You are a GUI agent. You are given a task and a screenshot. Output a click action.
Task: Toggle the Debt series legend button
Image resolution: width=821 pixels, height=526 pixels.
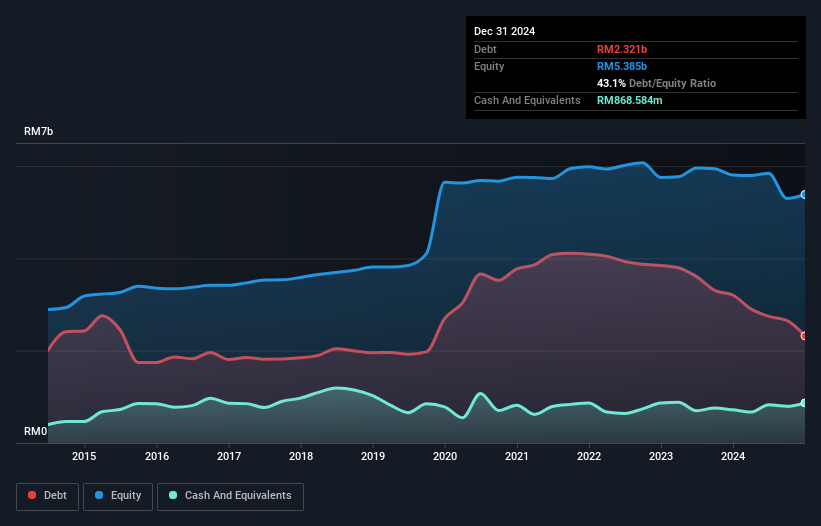[x=48, y=496]
